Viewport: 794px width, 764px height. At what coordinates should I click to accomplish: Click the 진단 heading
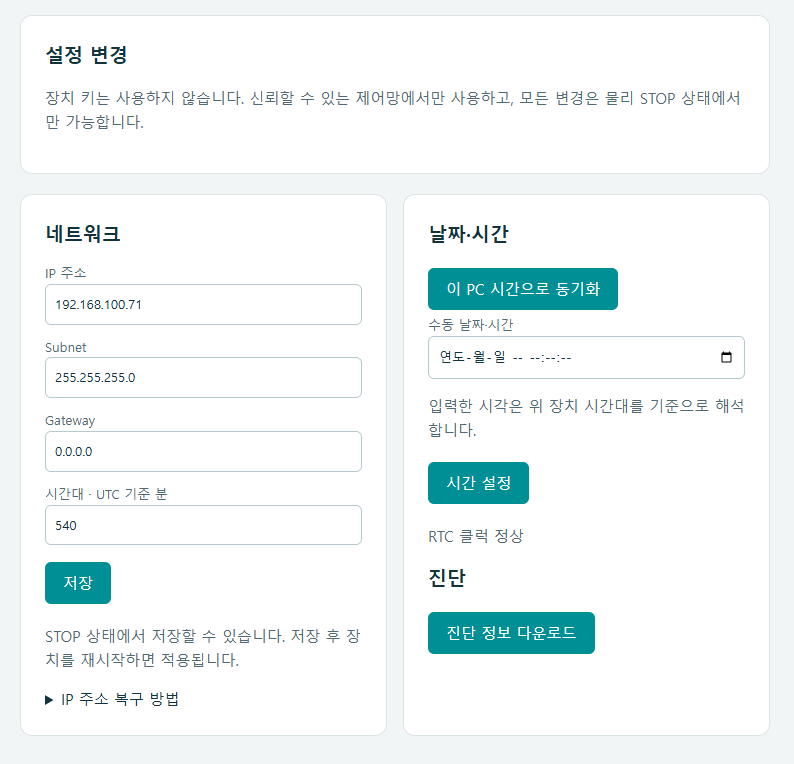click(447, 578)
